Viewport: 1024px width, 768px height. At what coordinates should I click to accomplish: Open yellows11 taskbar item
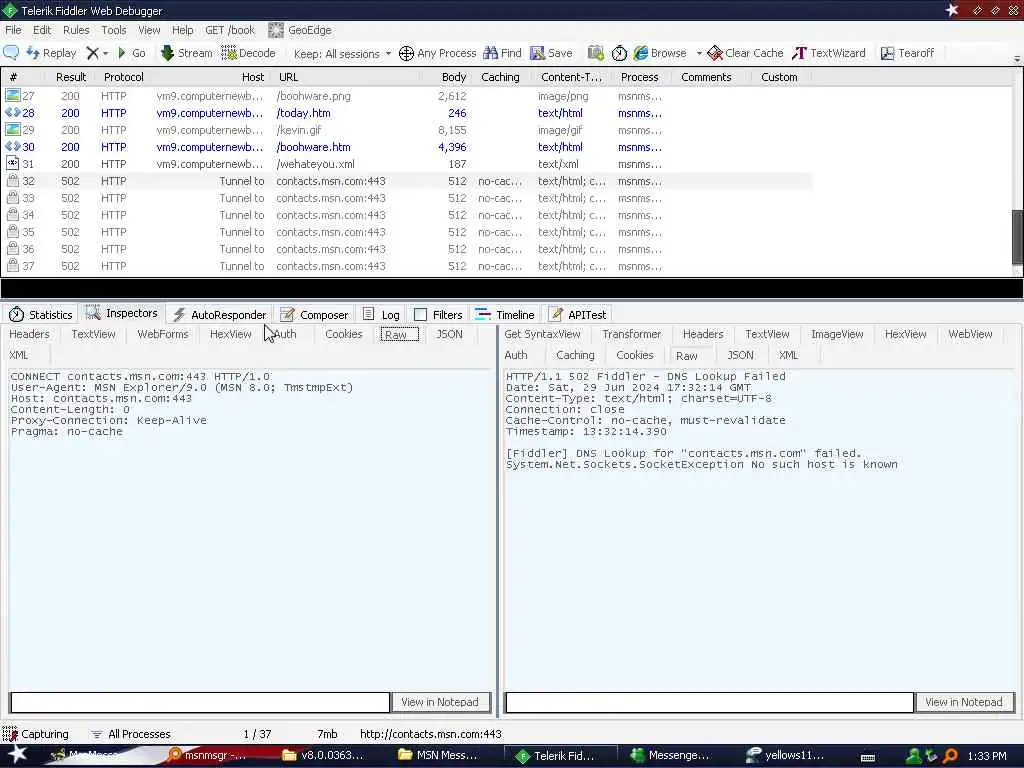(786, 756)
